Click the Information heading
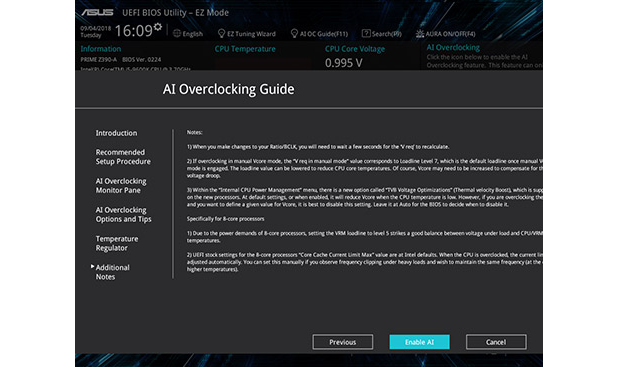The height and width of the screenshot is (367, 618). [101, 49]
